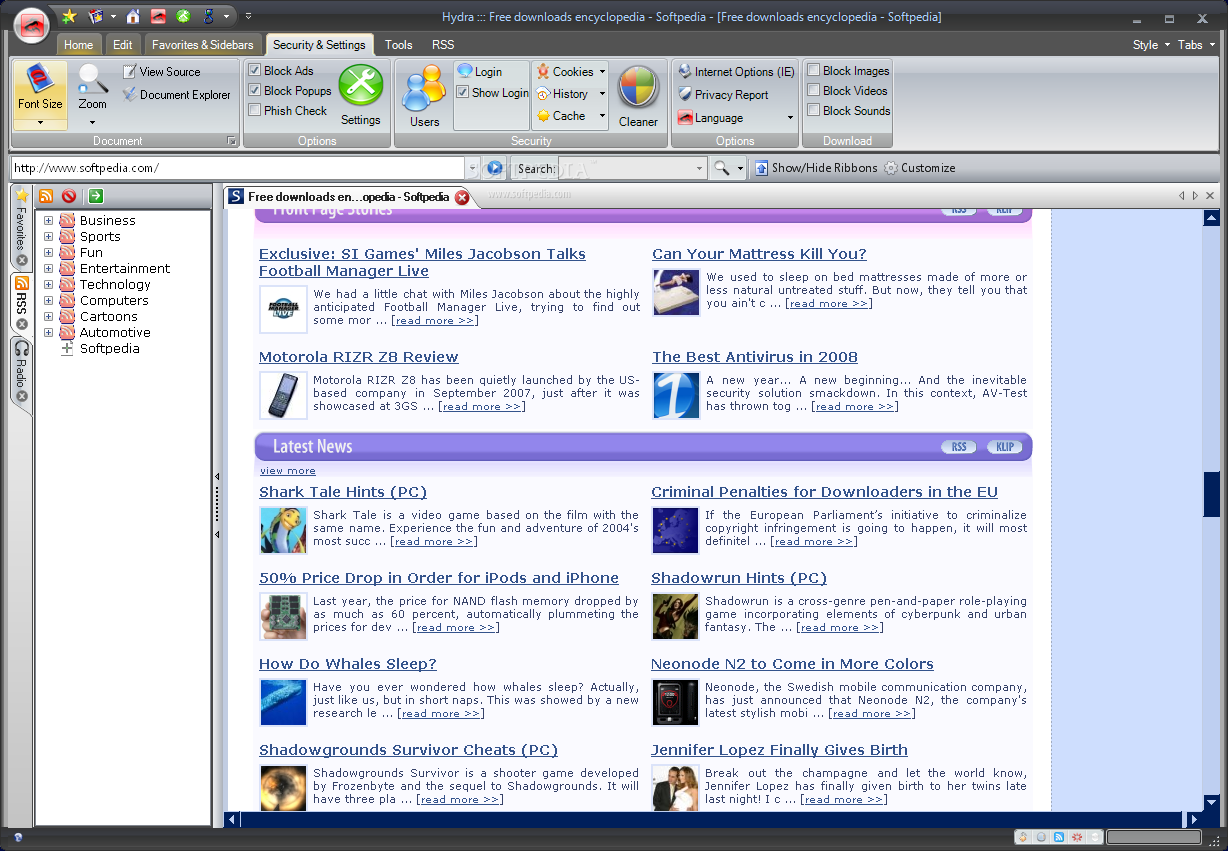1228x851 pixels.
Task: Click the RSS button in Latest News header
Action: click(x=959, y=447)
